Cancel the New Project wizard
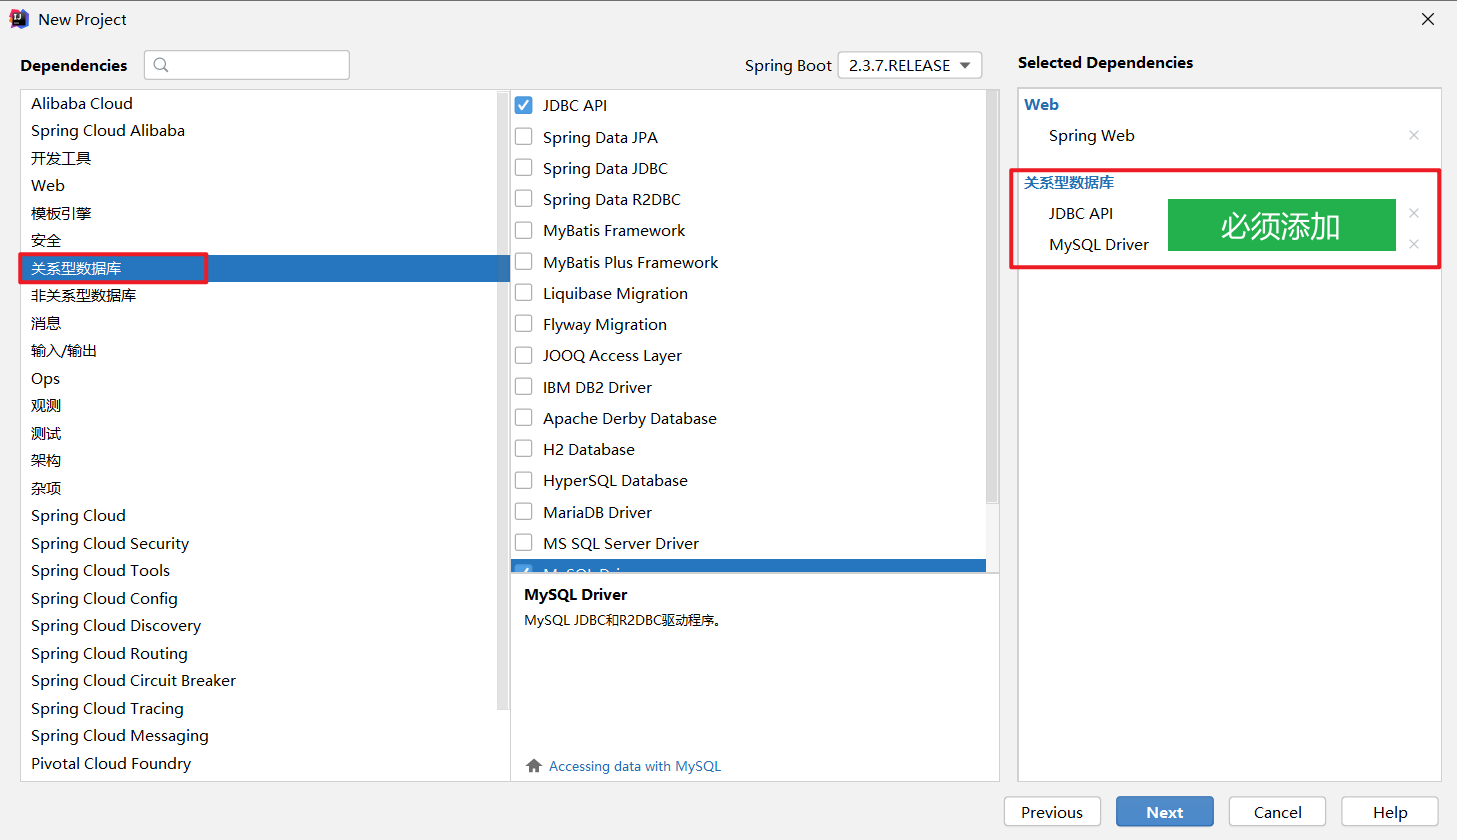The image size is (1457, 840). pos(1277,812)
